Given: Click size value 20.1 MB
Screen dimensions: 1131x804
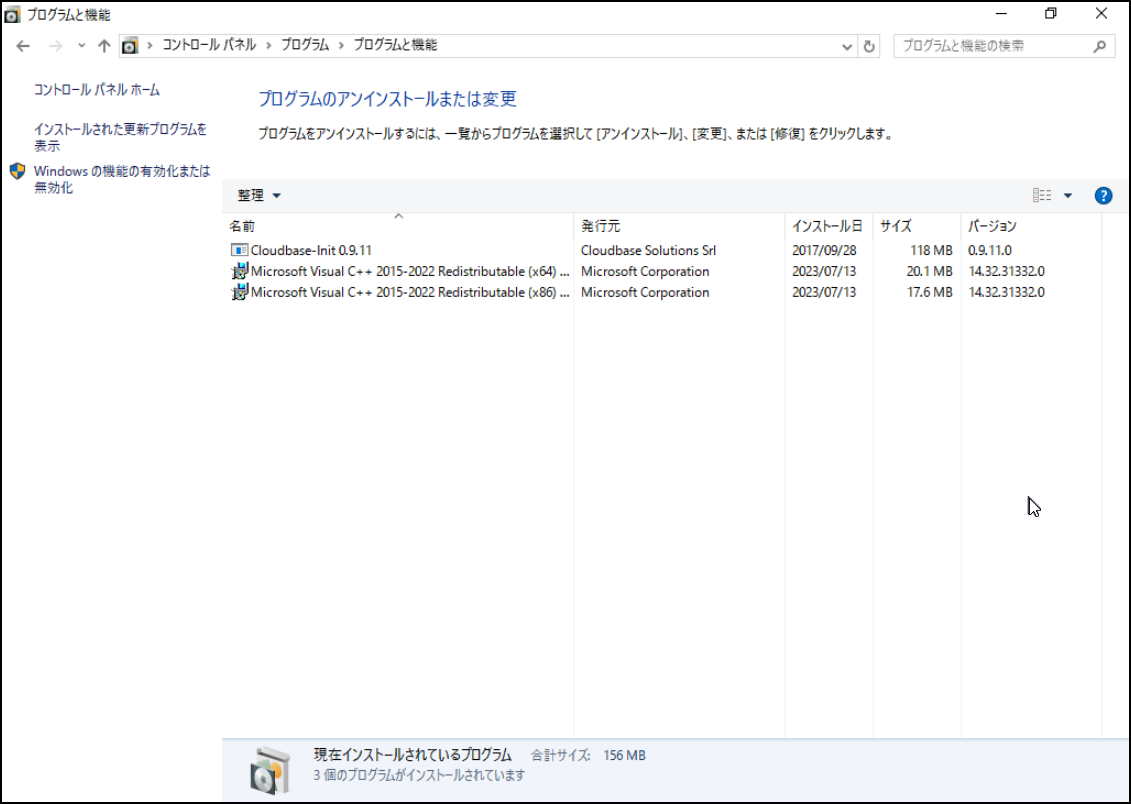Looking at the screenshot, I should coord(929,271).
